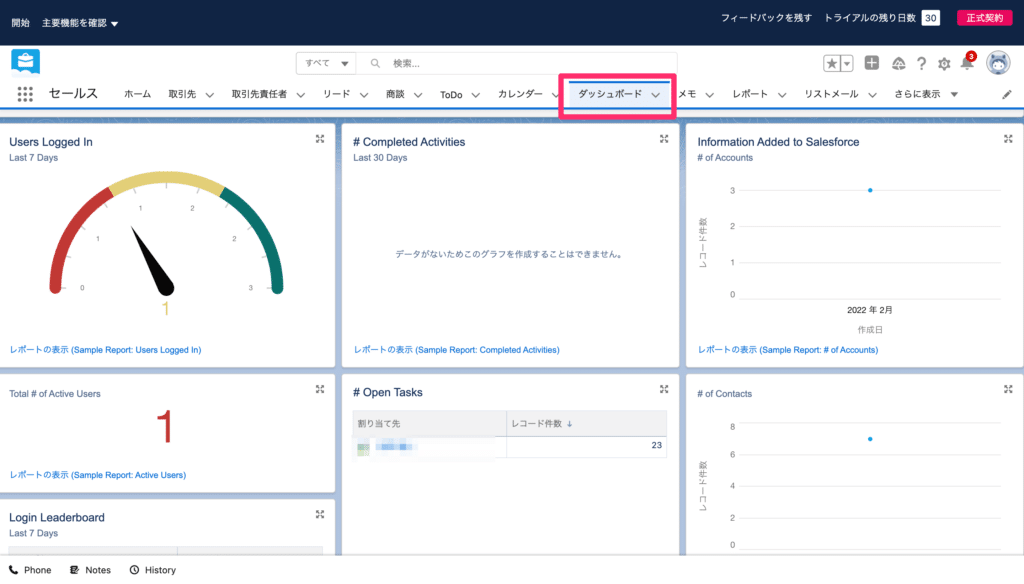Open the help question mark icon
This screenshot has height=584, width=1024.
(x=921, y=63)
